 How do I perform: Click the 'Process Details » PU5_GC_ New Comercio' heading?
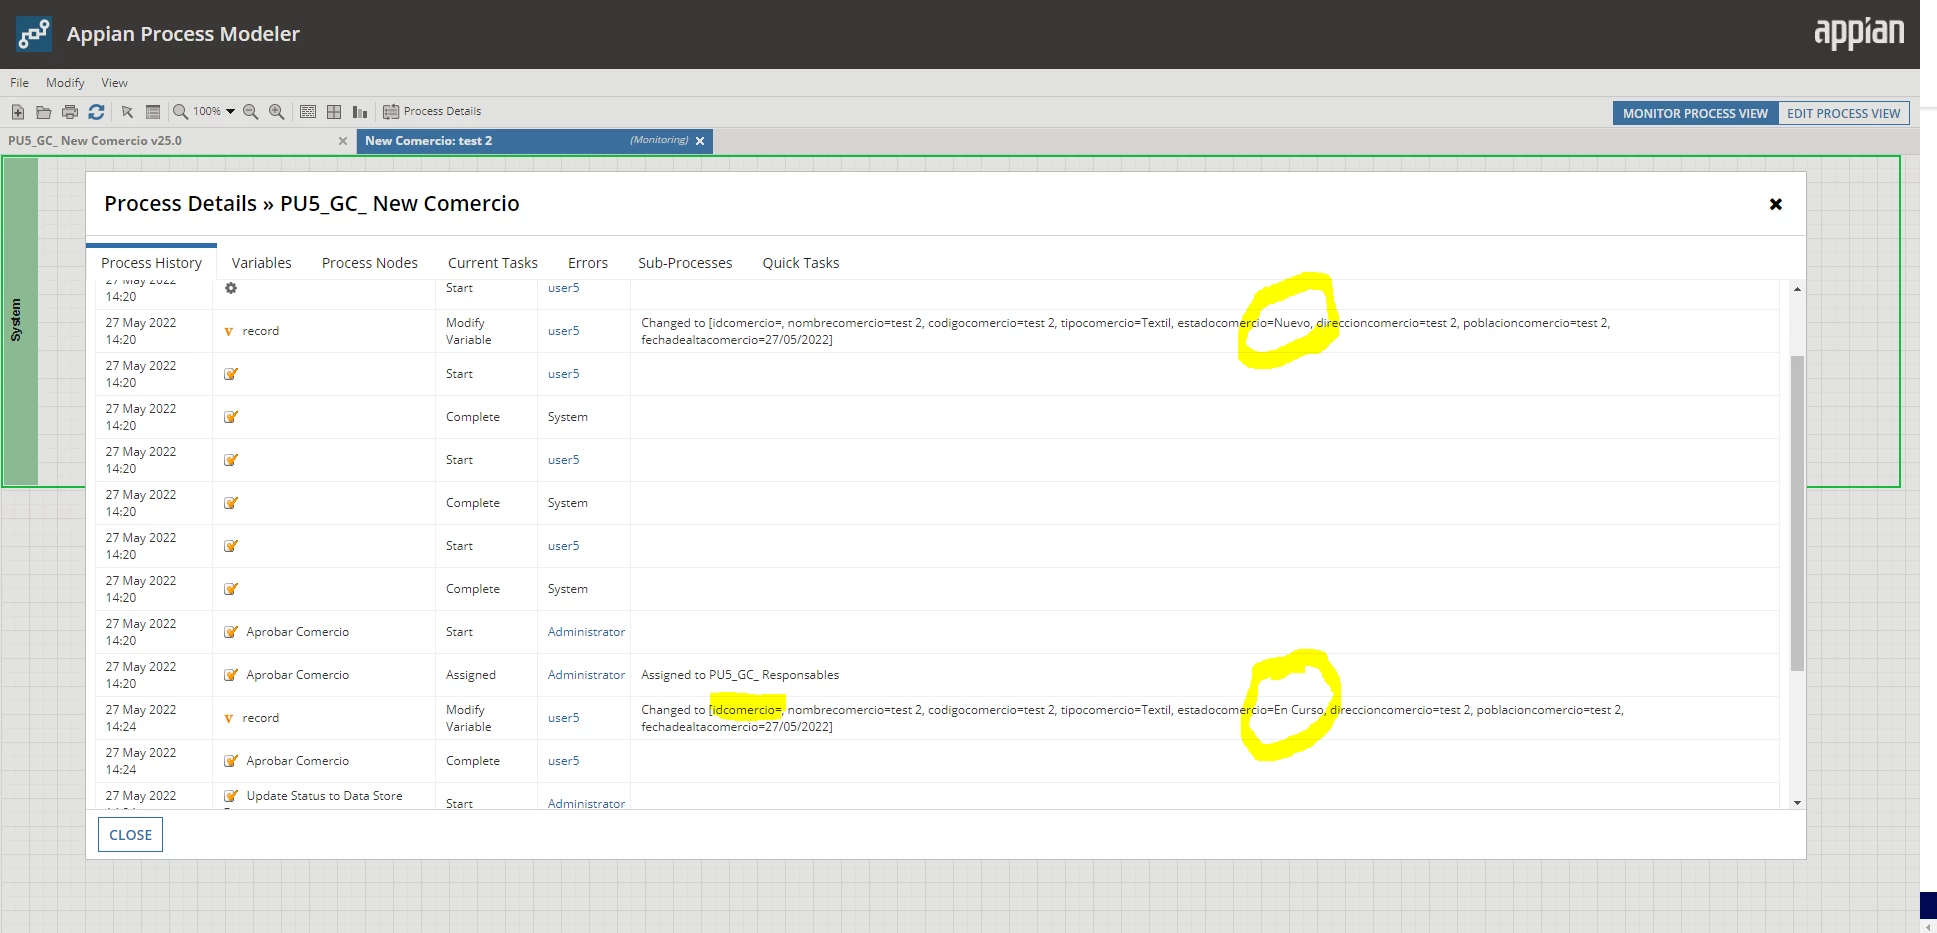point(312,204)
